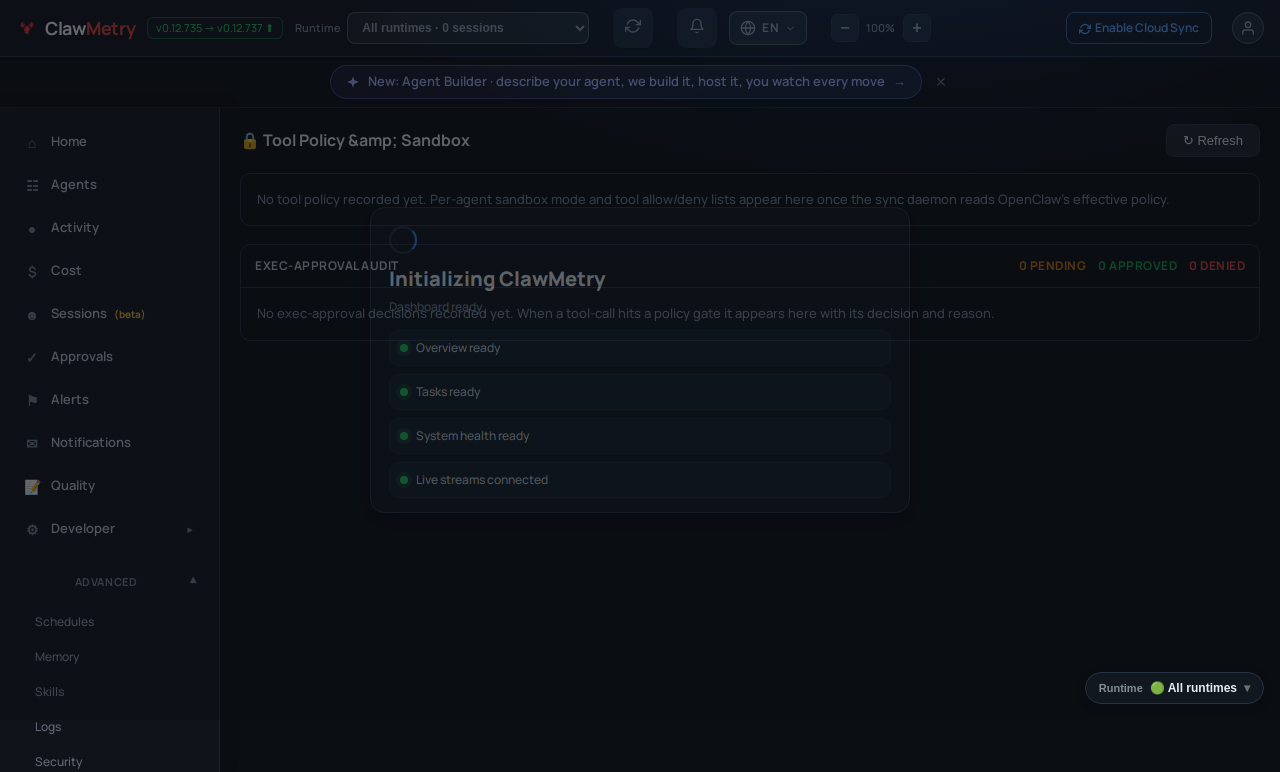The width and height of the screenshot is (1280, 772).
Task: Click the Initializing ClawMetry heading
Action: pyautogui.click(x=497, y=279)
